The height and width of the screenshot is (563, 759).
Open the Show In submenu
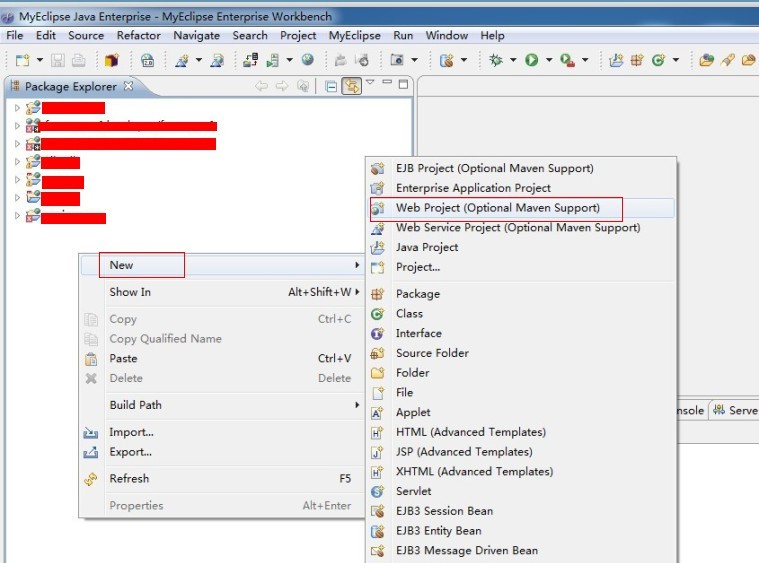tap(222, 292)
